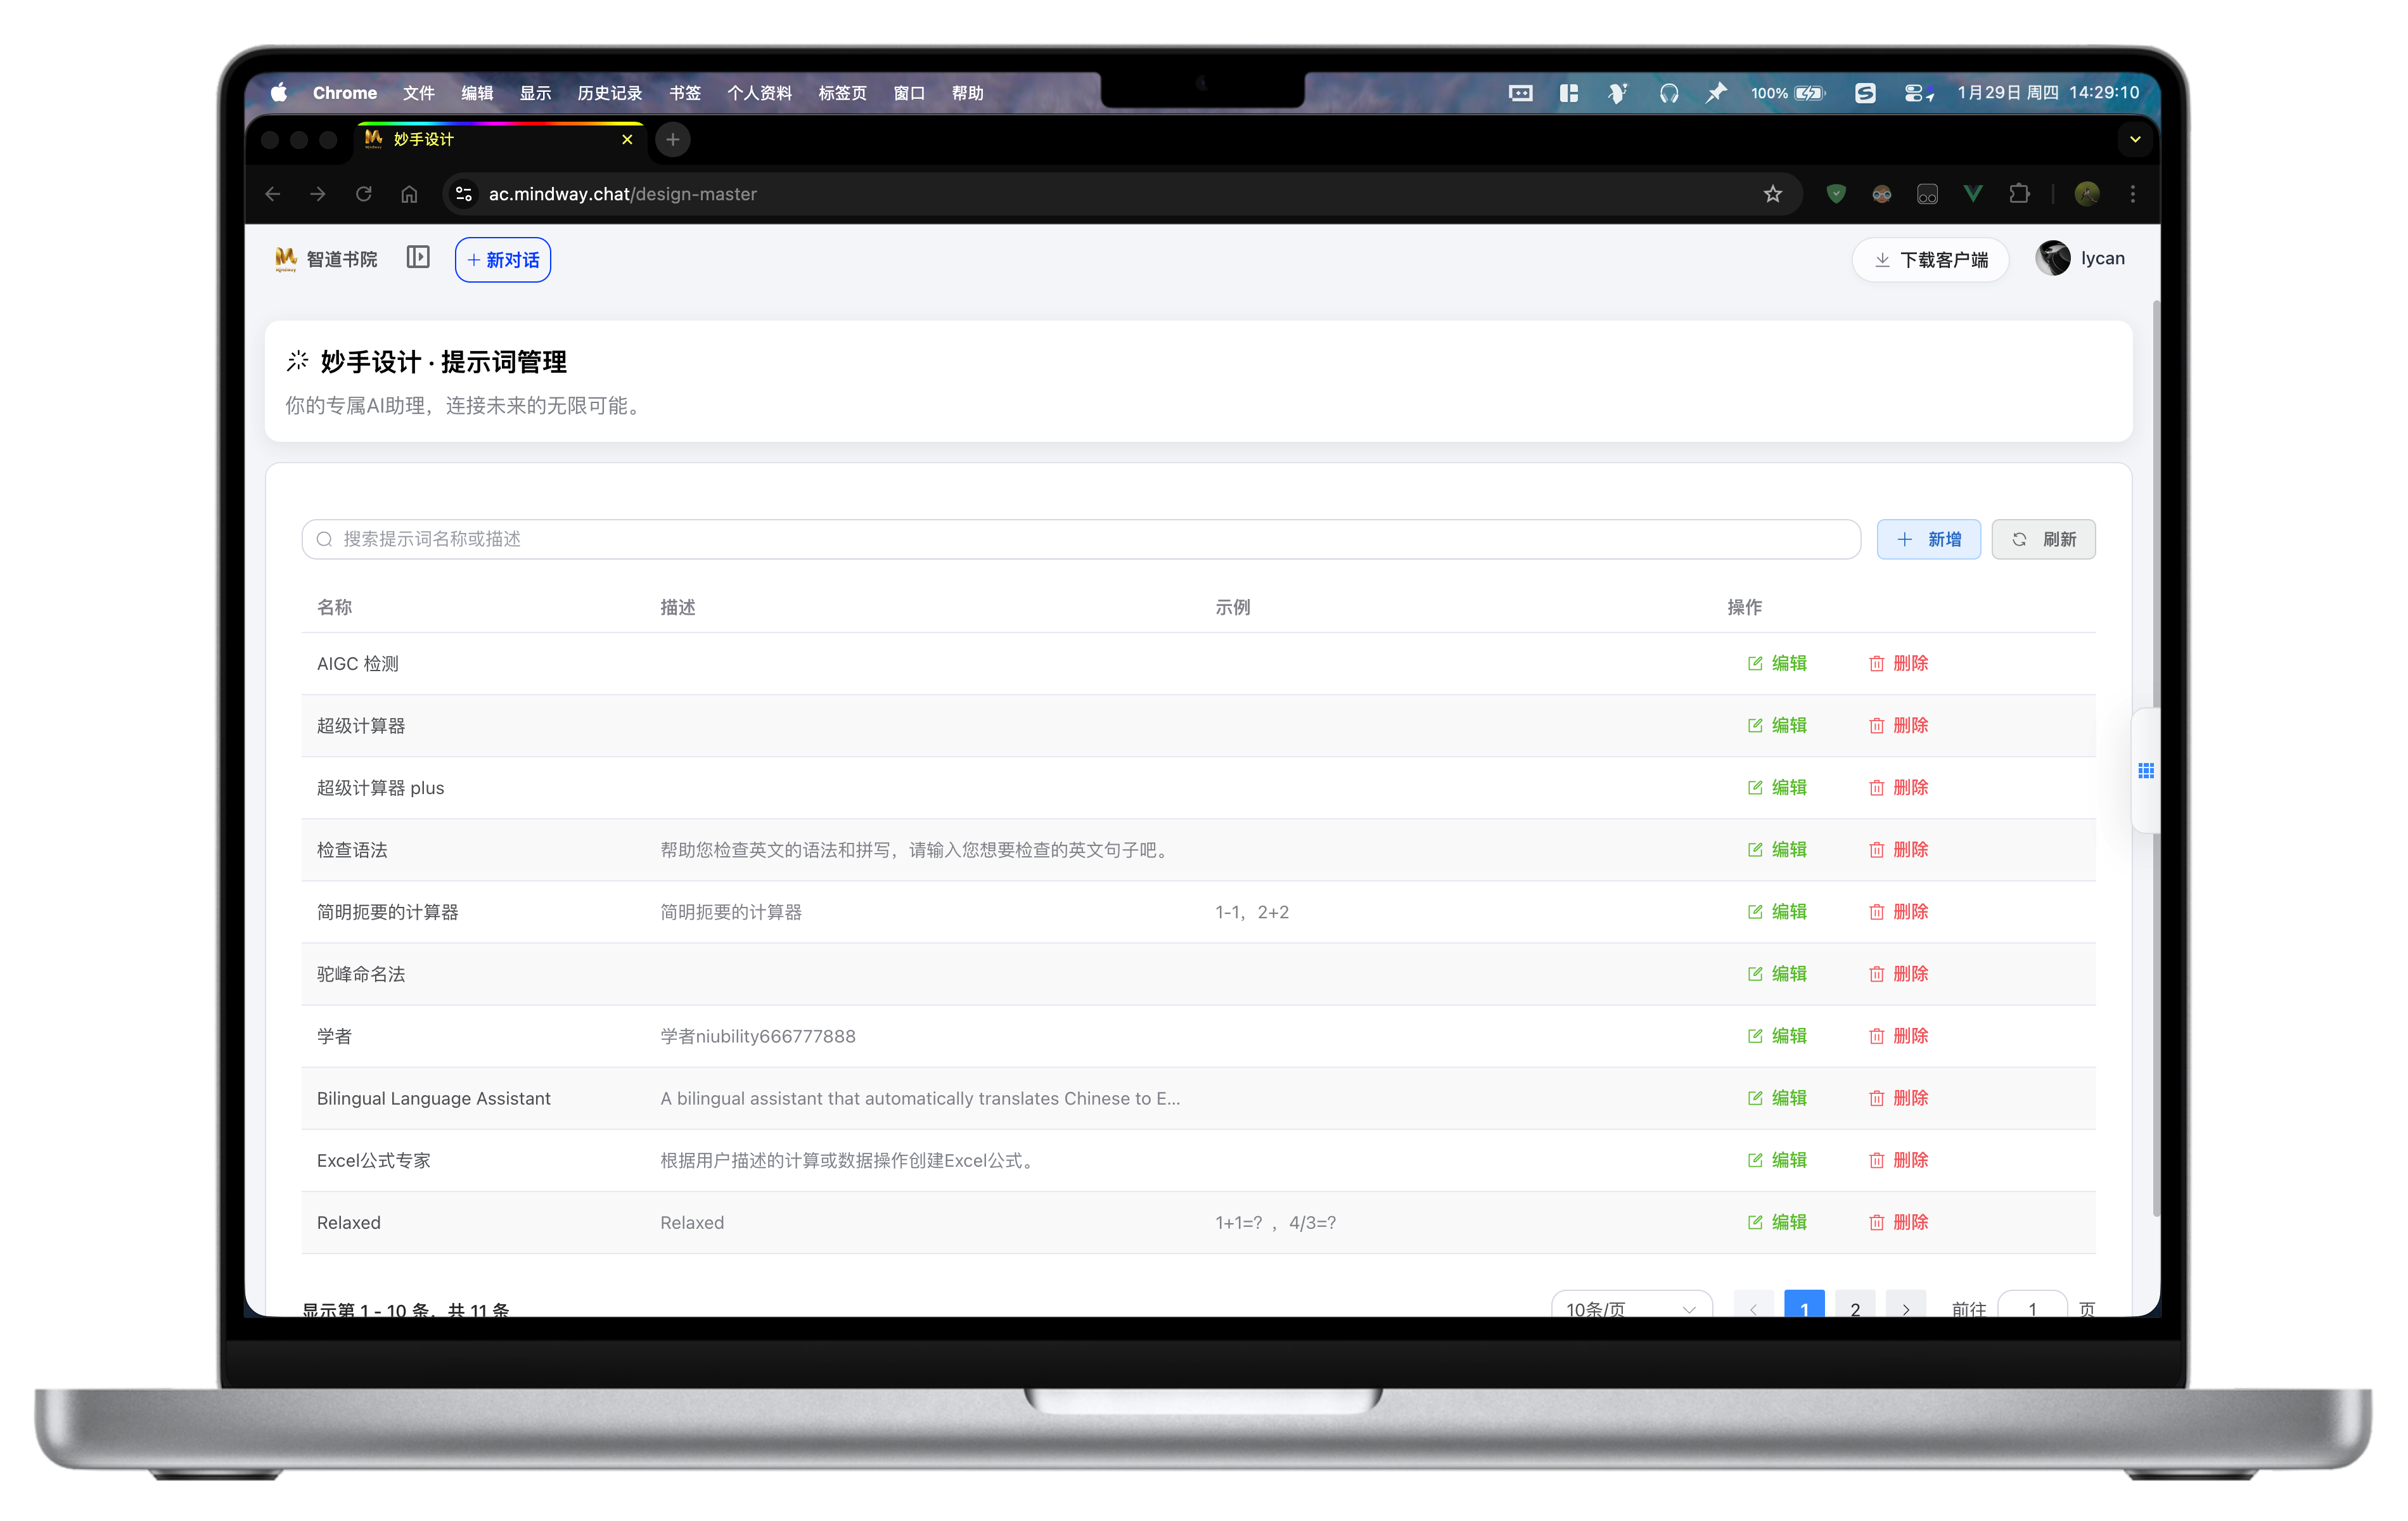This screenshot has width=2408, height=1521.
Task: Click the 简明扼要的计算器 name cell
Action: pyautogui.click(x=388, y=911)
